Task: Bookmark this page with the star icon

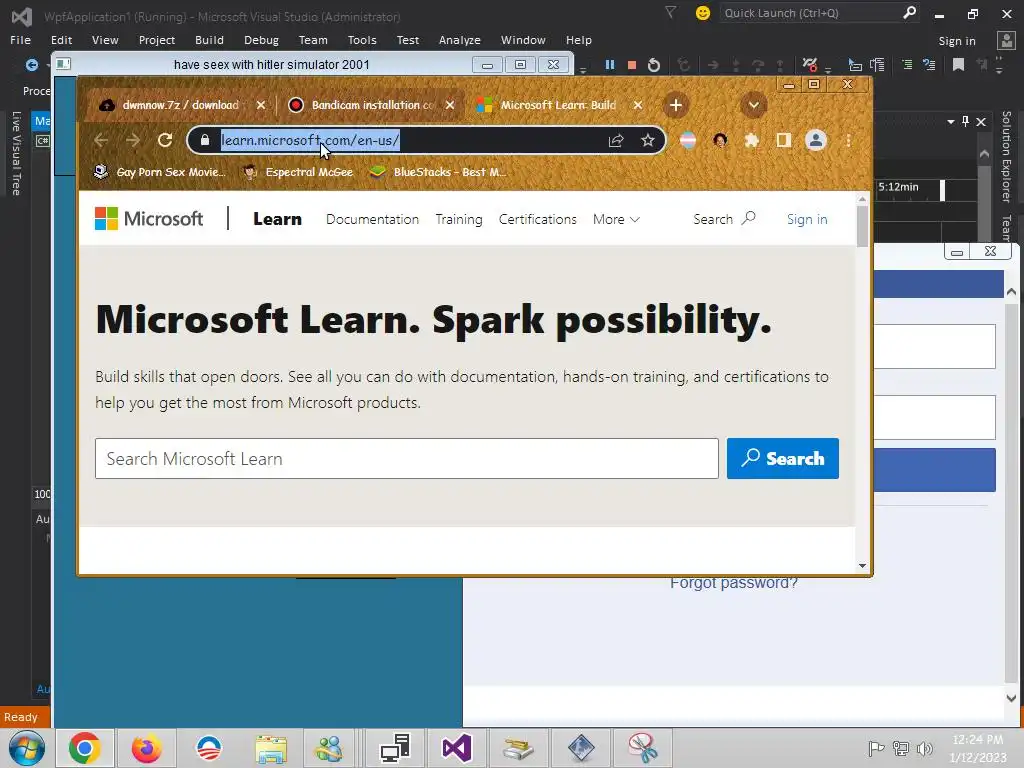Action: tap(647, 140)
